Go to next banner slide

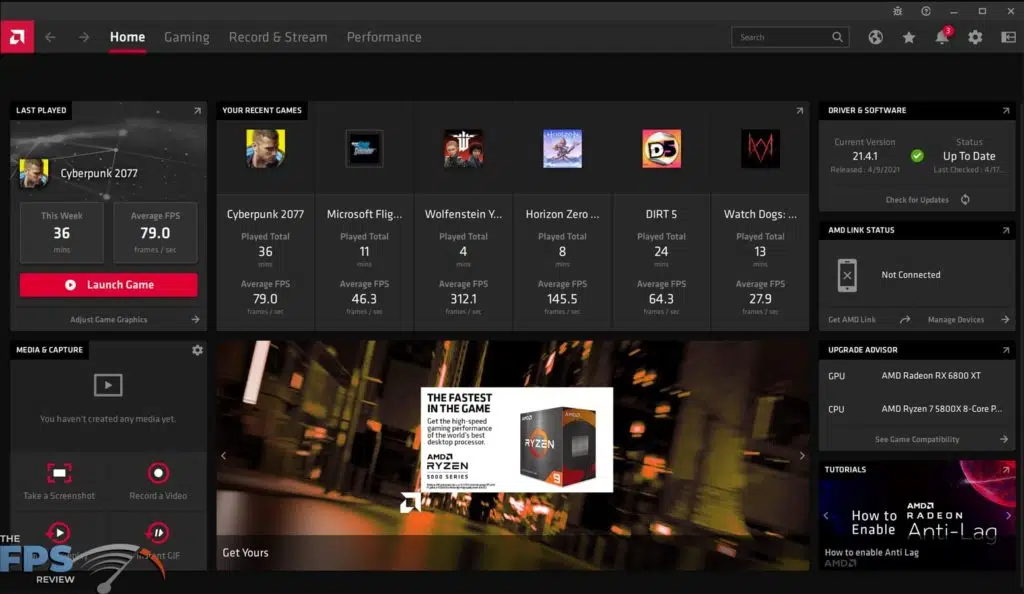(x=802, y=456)
